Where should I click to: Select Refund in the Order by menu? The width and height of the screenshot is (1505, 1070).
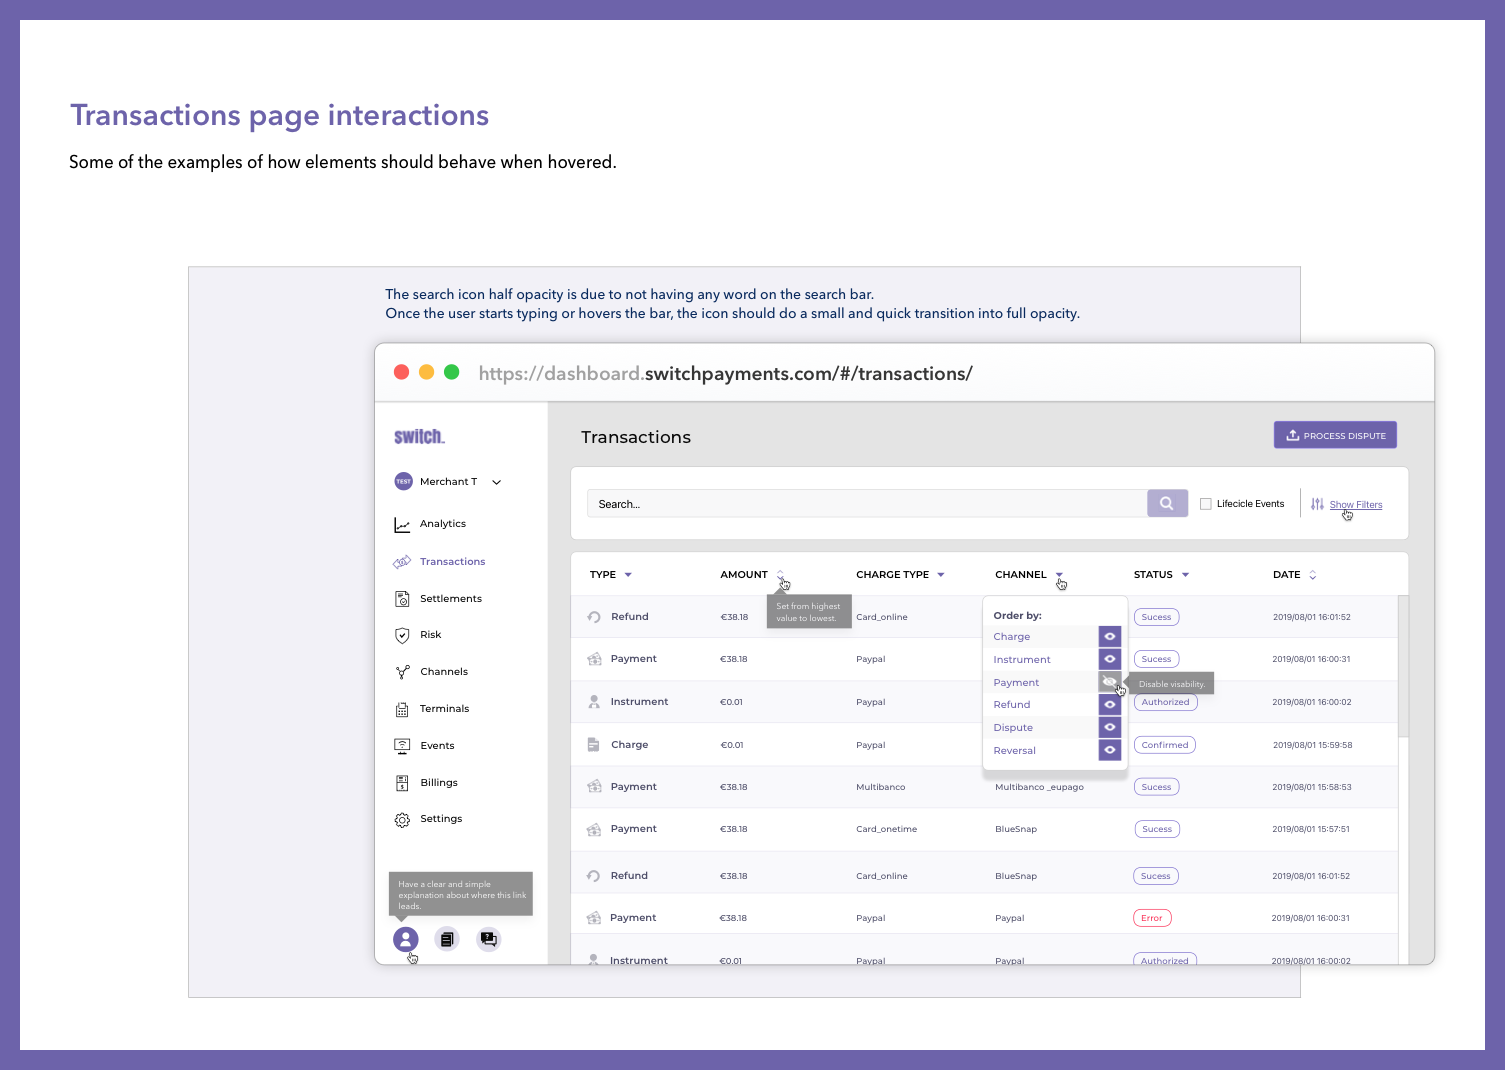click(1012, 705)
